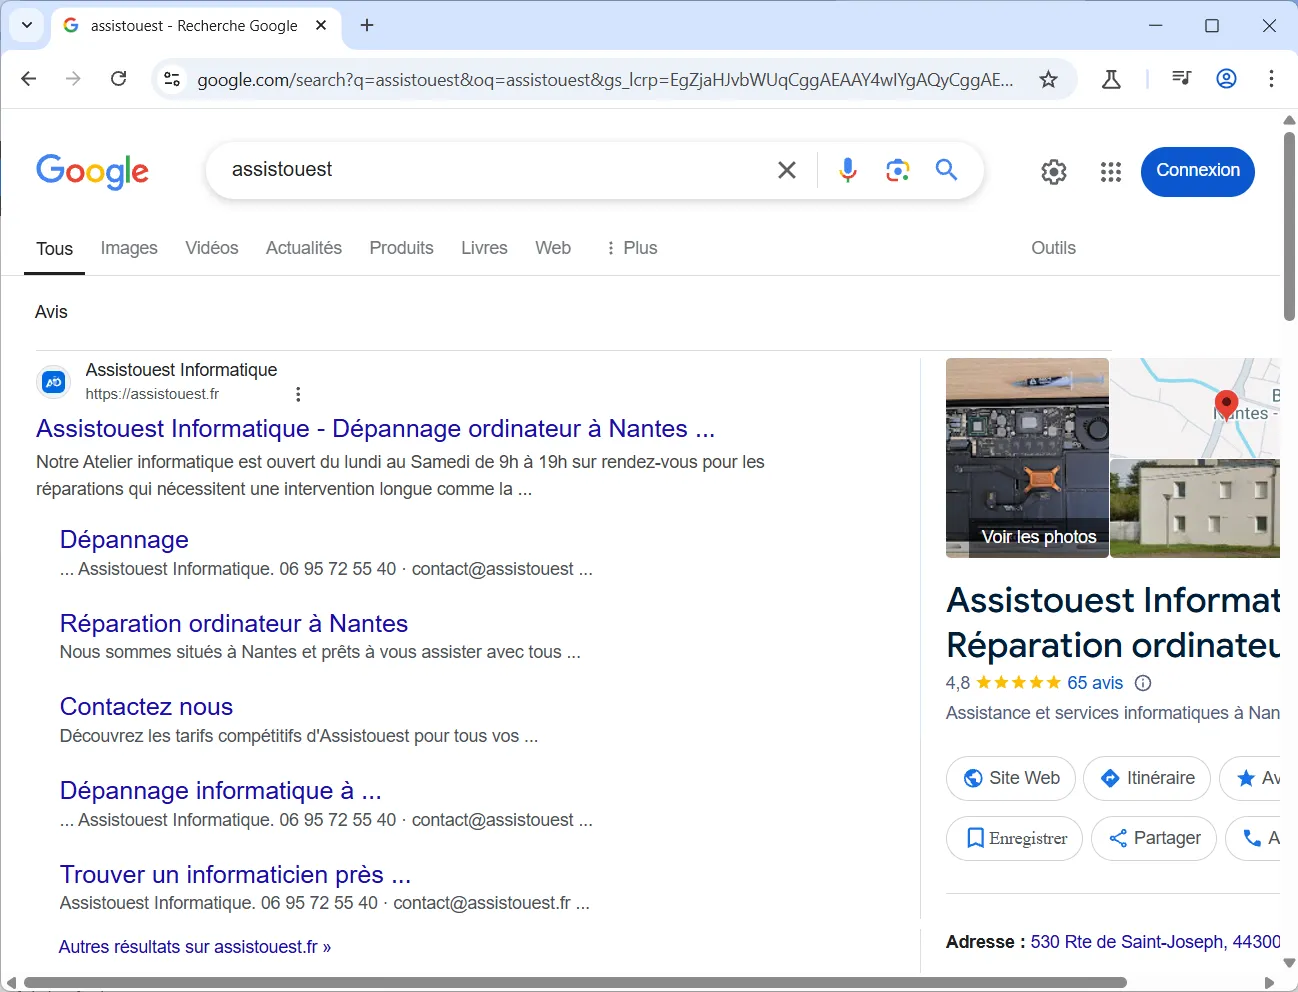Viewport: 1298px width, 992px height.
Task: Click the Google search text field
Action: [495, 170]
